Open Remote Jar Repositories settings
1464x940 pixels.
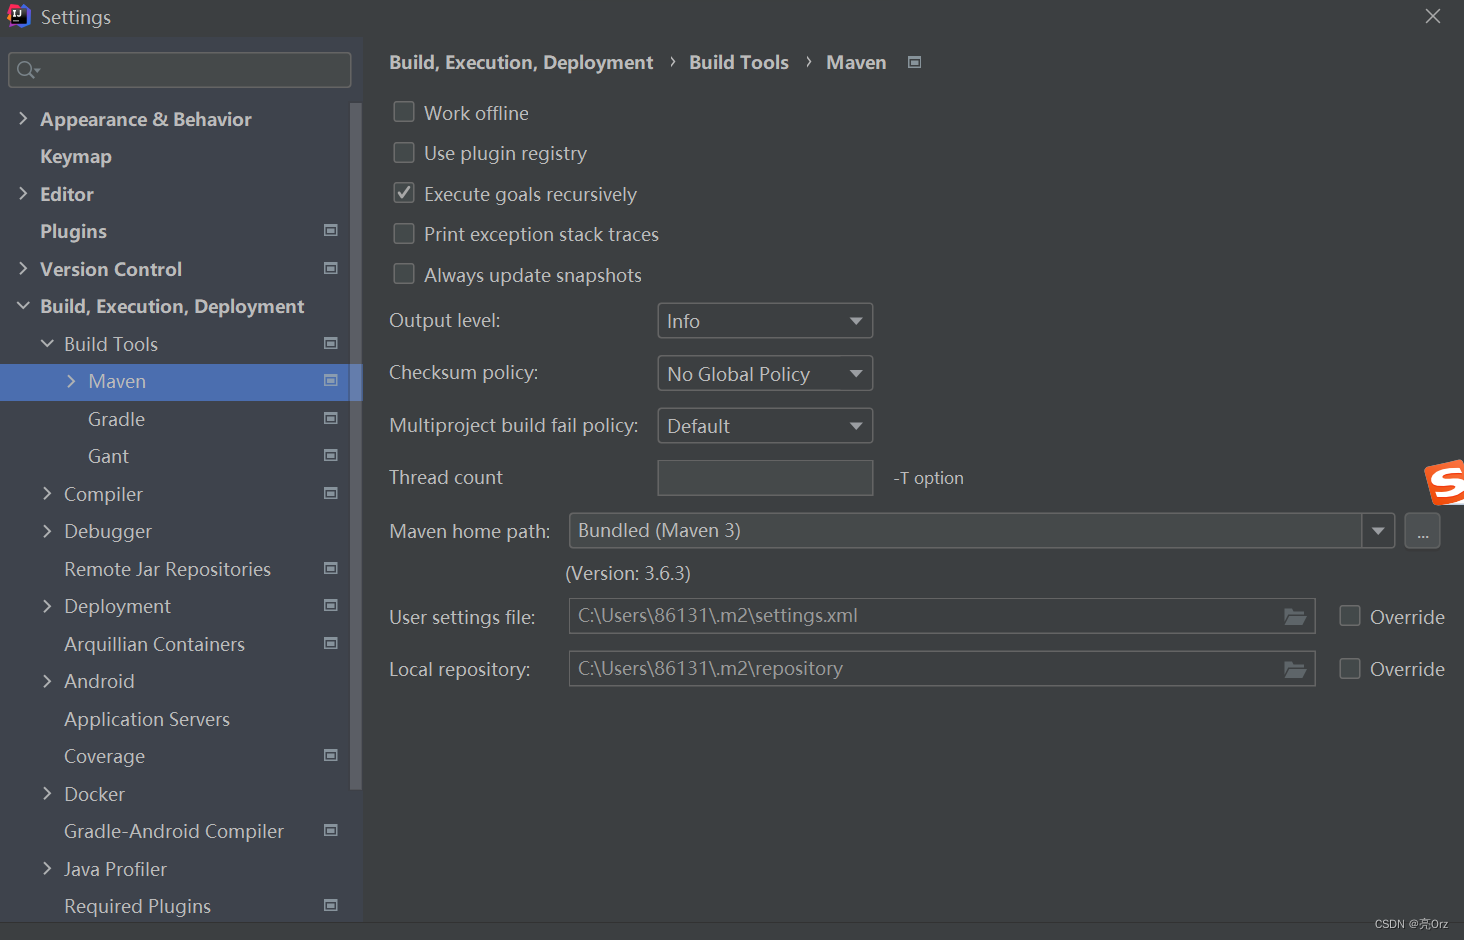click(x=167, y=569)
